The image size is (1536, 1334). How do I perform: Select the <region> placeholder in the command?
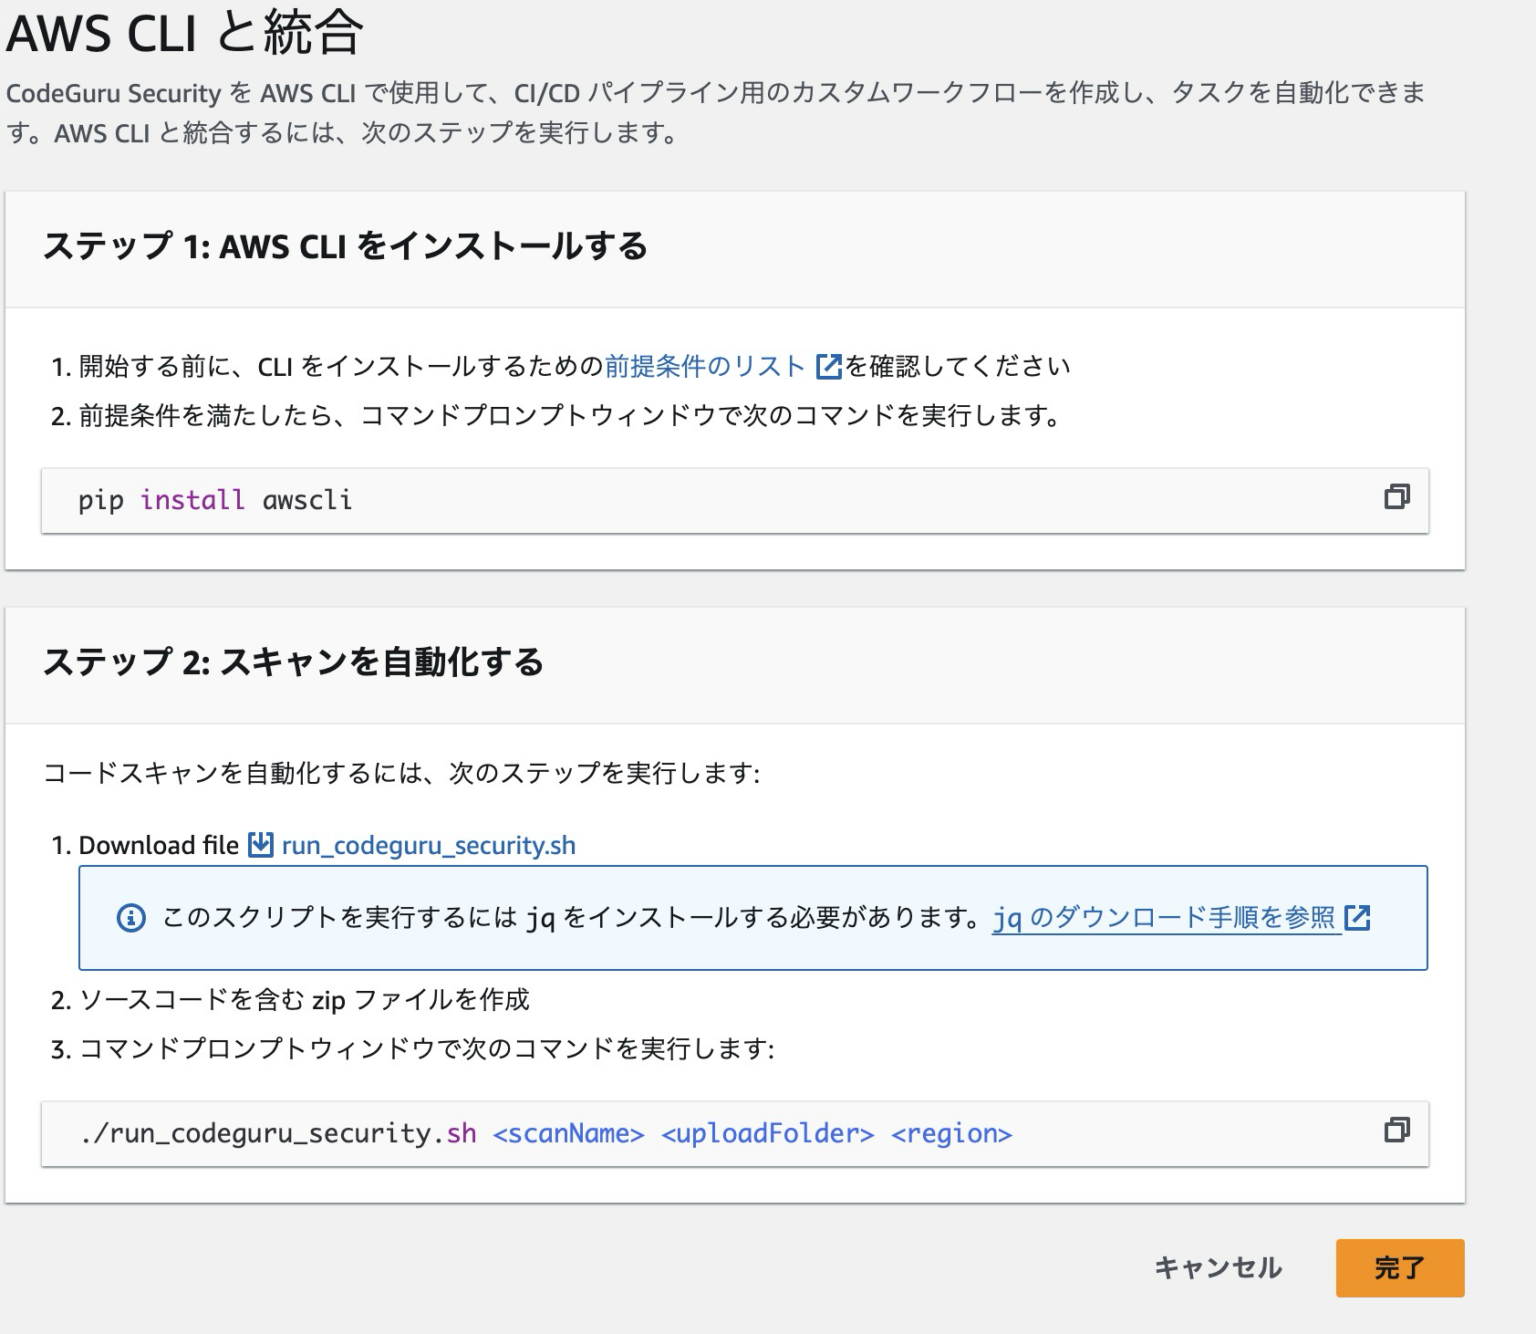coord(952,1133)
